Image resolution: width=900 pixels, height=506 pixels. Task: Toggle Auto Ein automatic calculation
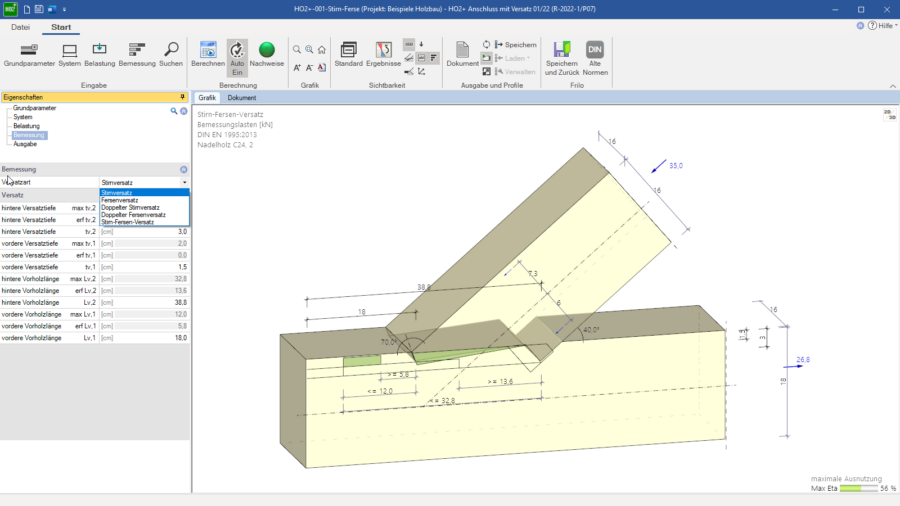coord(237,53)
